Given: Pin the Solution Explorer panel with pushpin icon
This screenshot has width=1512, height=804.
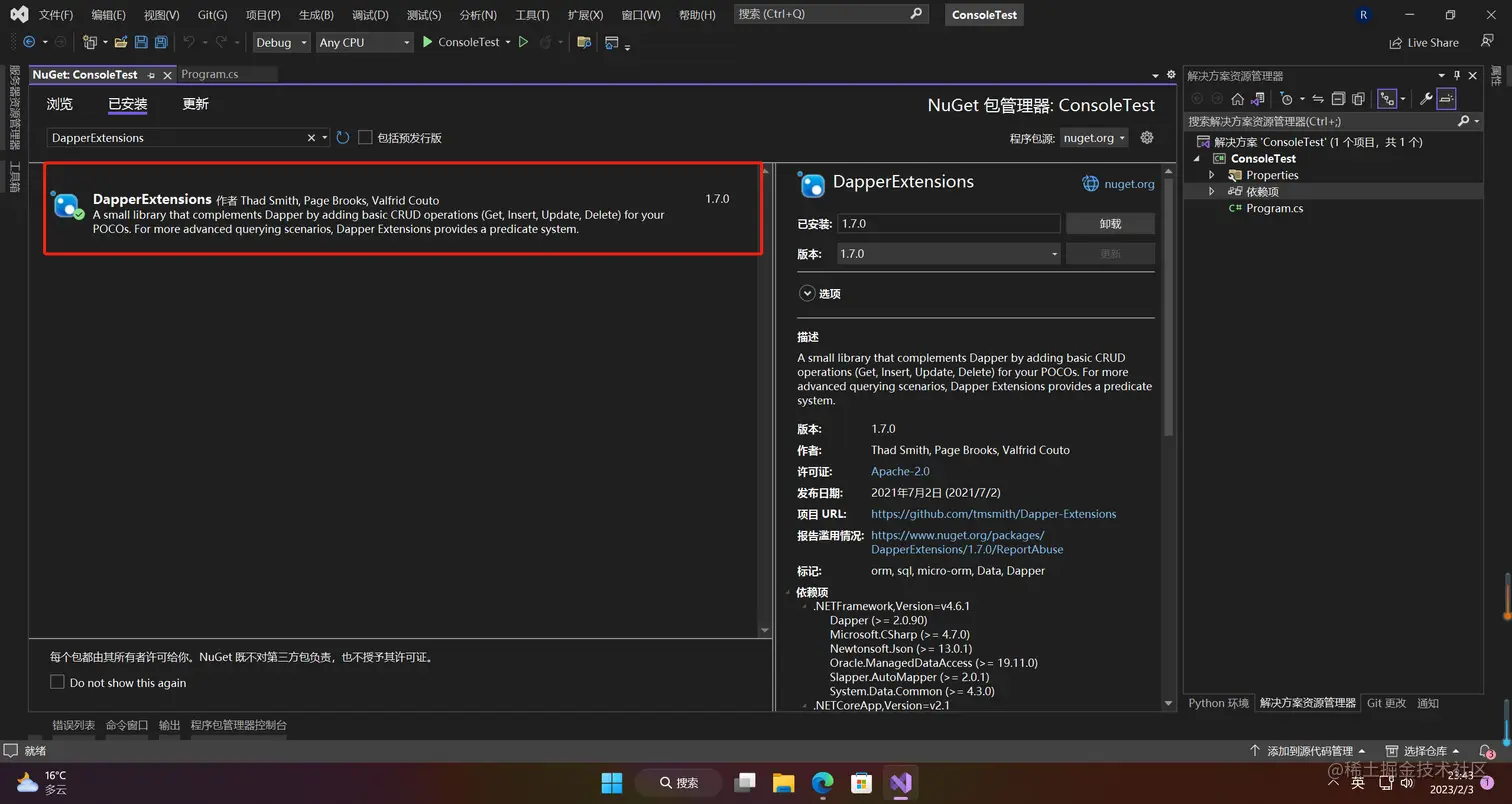Looking at the screenshot, I should pos(1457,75).
